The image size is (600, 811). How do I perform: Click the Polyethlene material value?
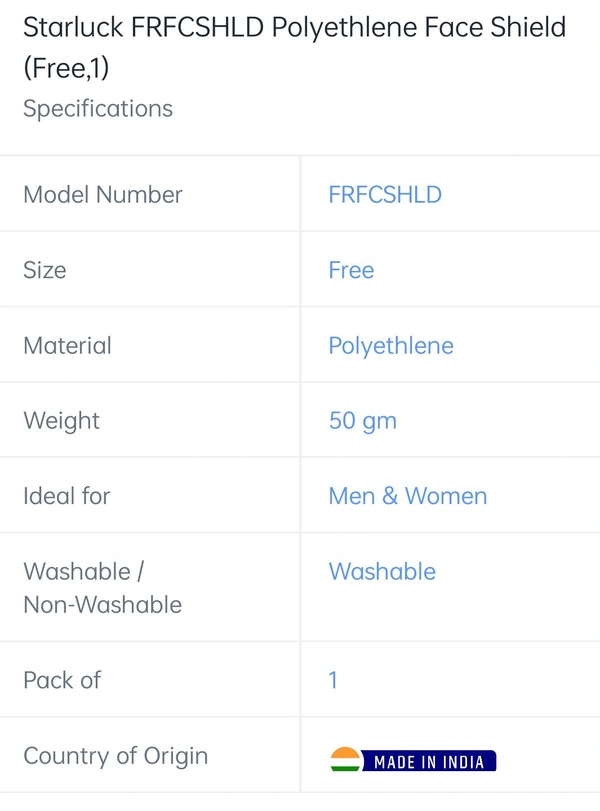click(391, 346)
